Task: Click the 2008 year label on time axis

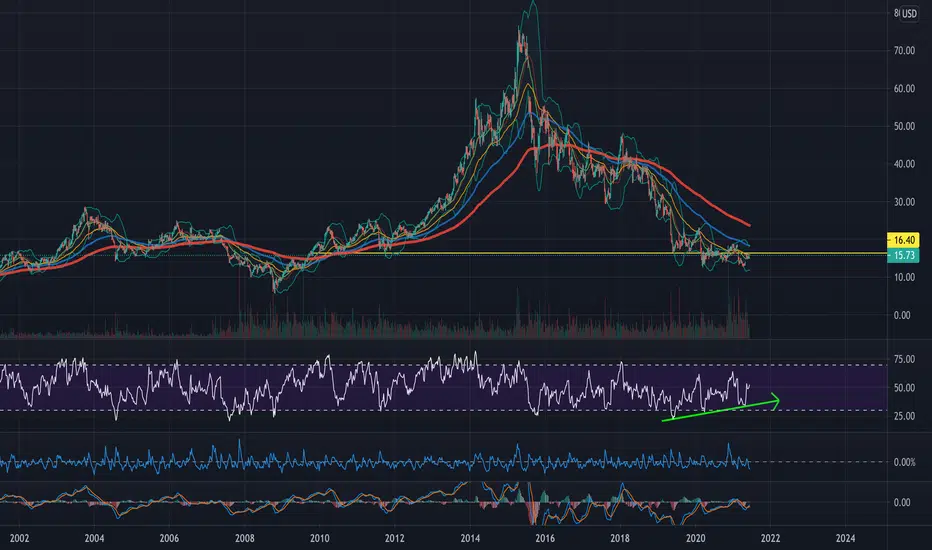Action: click(244, 538)
